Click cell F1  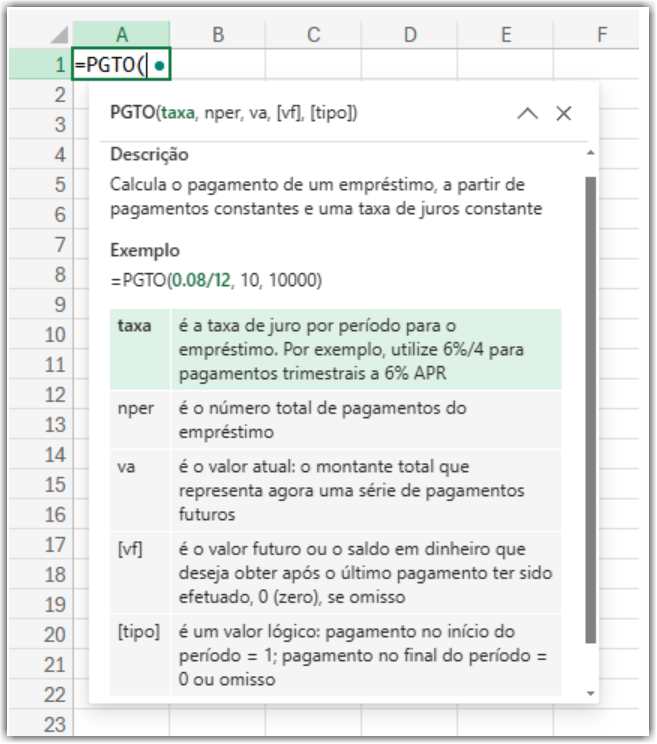click(x=596, y=64)
